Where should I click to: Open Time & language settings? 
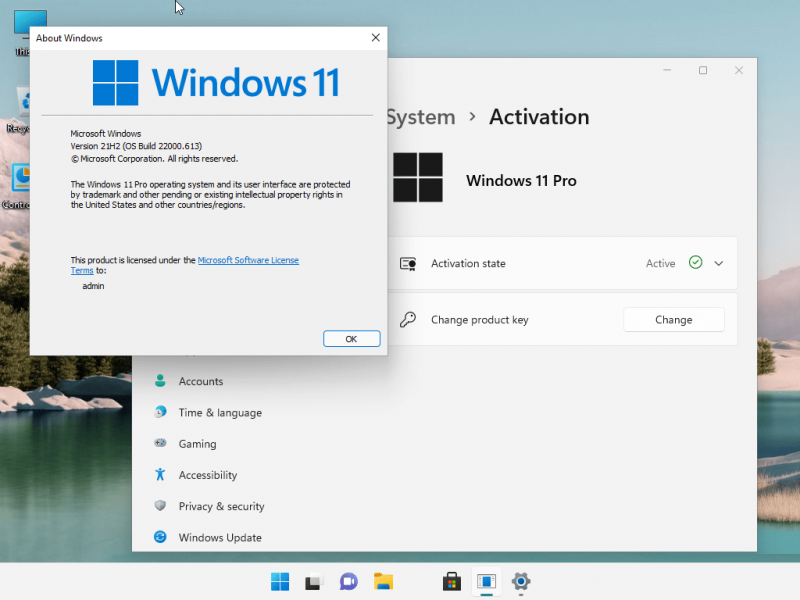(x=221, y=412)
